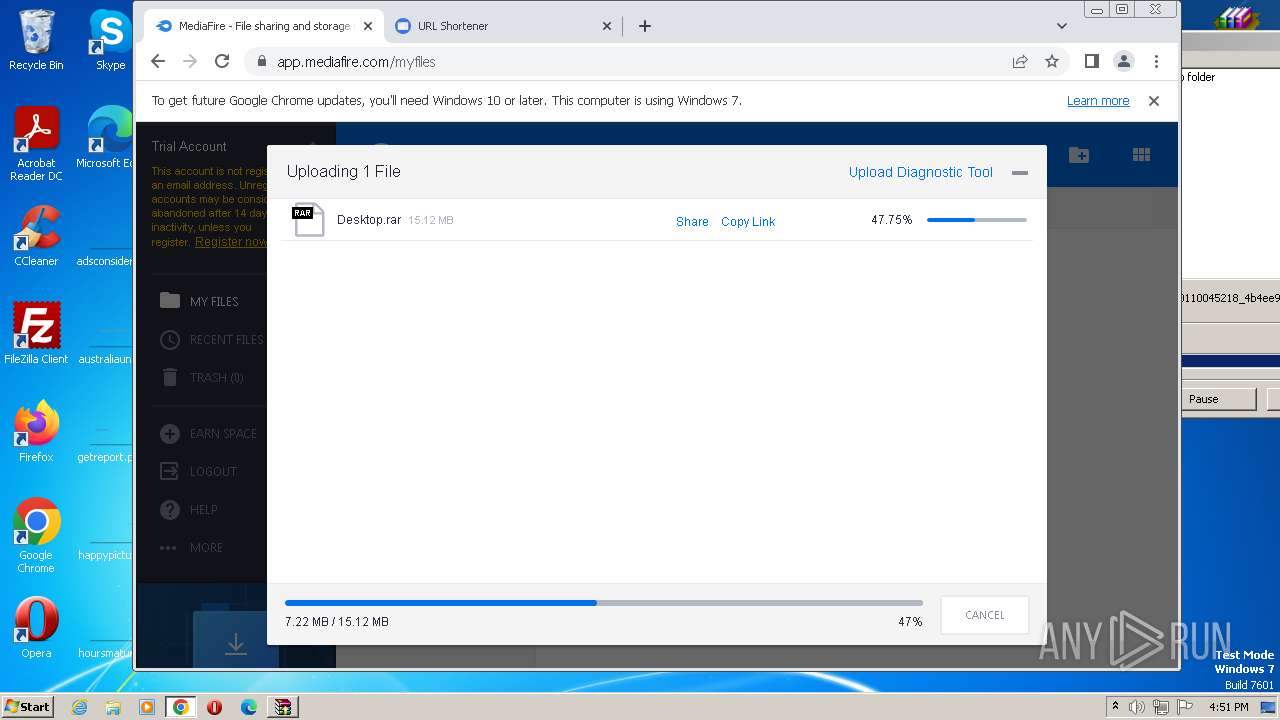The width and height of the screenshot is (1280, 720).
Task: Open Internet Explorer from the taskbar
Action: (x=80, y=707)
